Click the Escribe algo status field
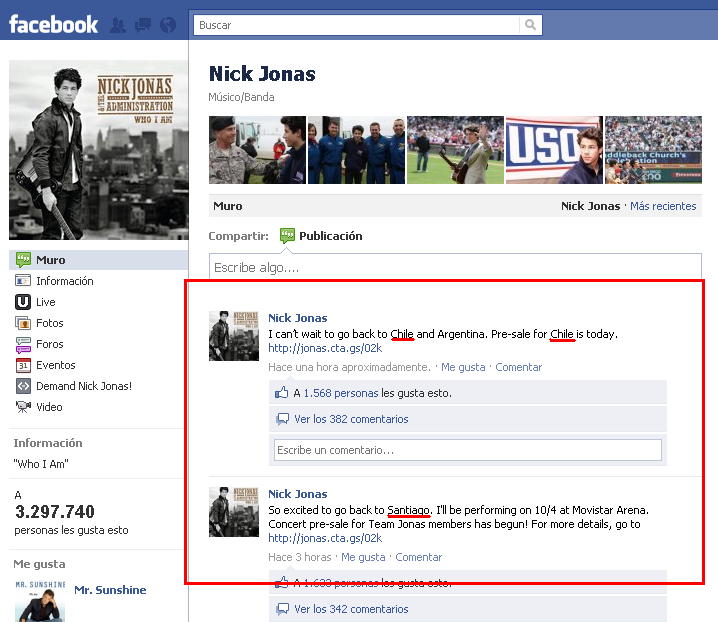 [x=455, y=267]
